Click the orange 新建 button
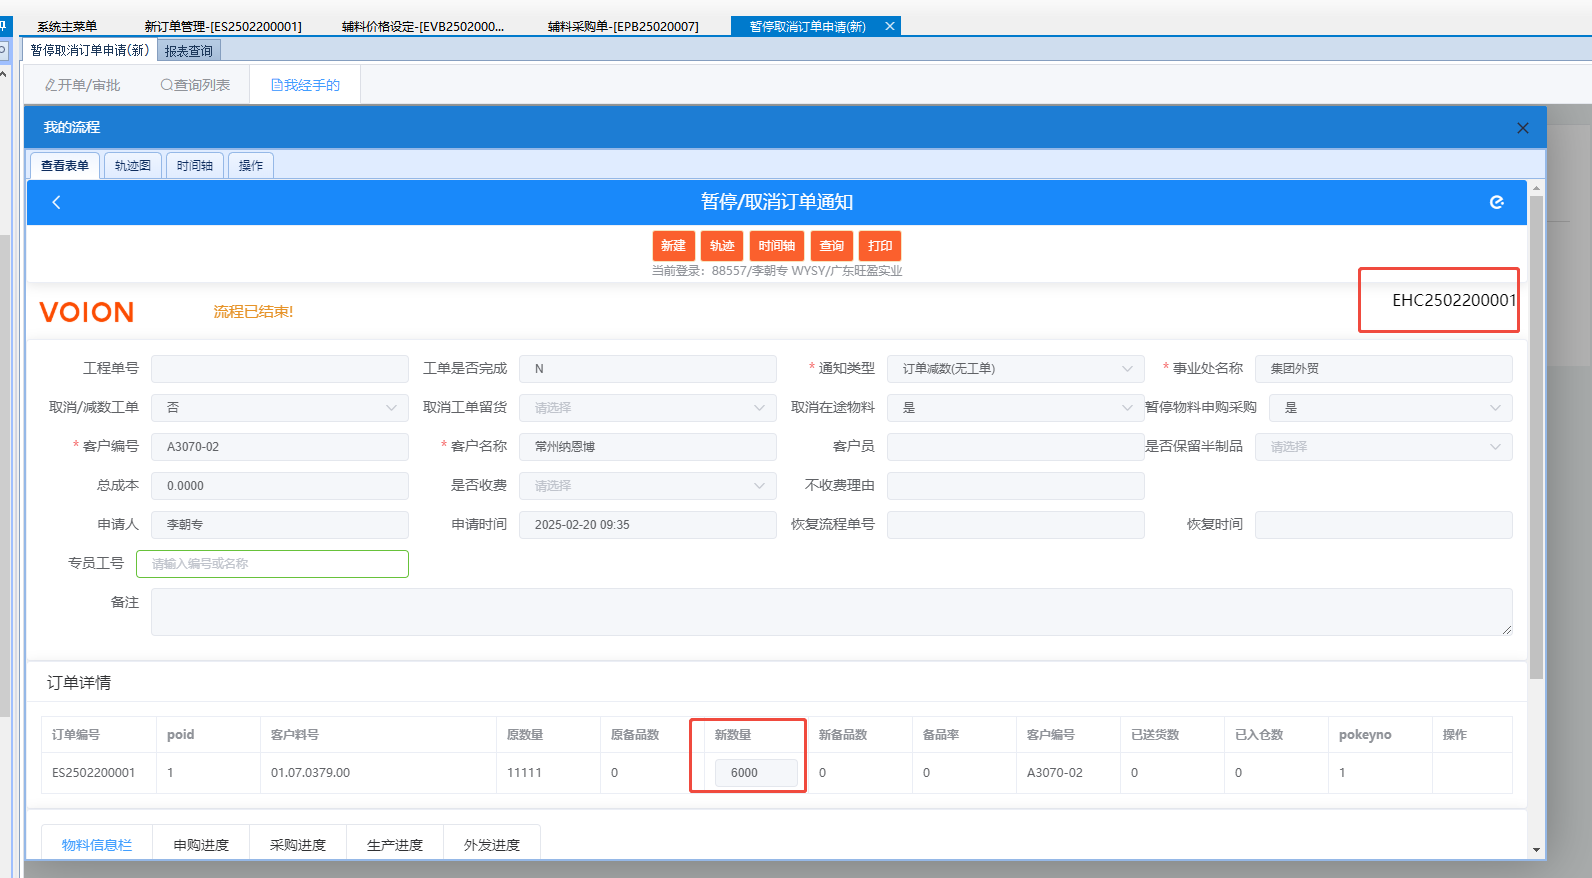The image size is (1592, 878). click(x=673, y=246)
